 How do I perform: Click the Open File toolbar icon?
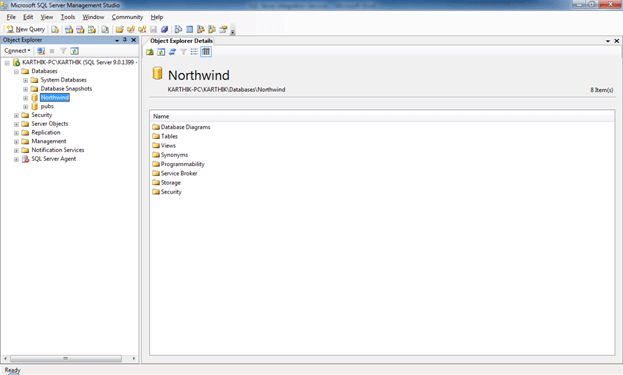(120, 29)
